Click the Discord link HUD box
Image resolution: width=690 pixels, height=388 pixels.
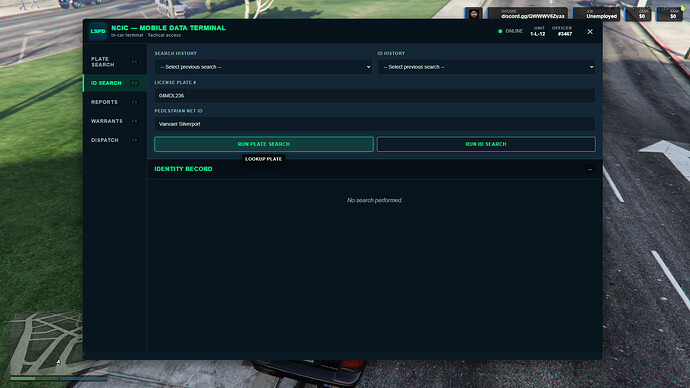(527, 14)
